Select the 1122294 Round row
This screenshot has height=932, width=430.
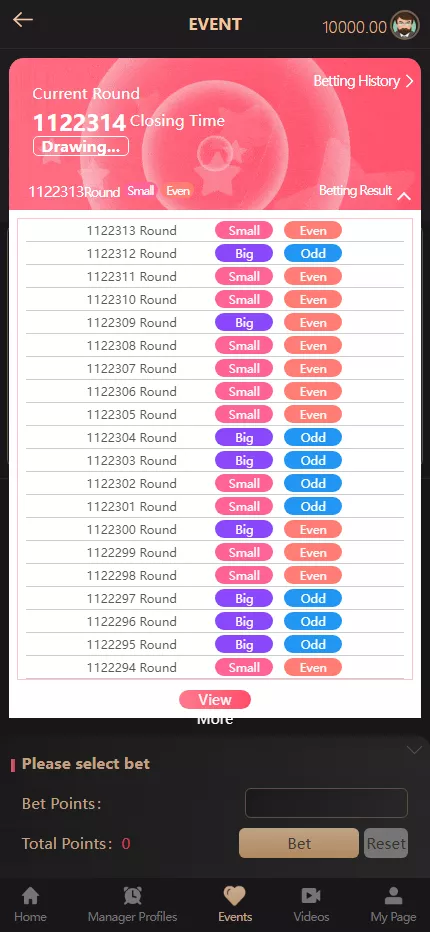click(x=215, y=667)
